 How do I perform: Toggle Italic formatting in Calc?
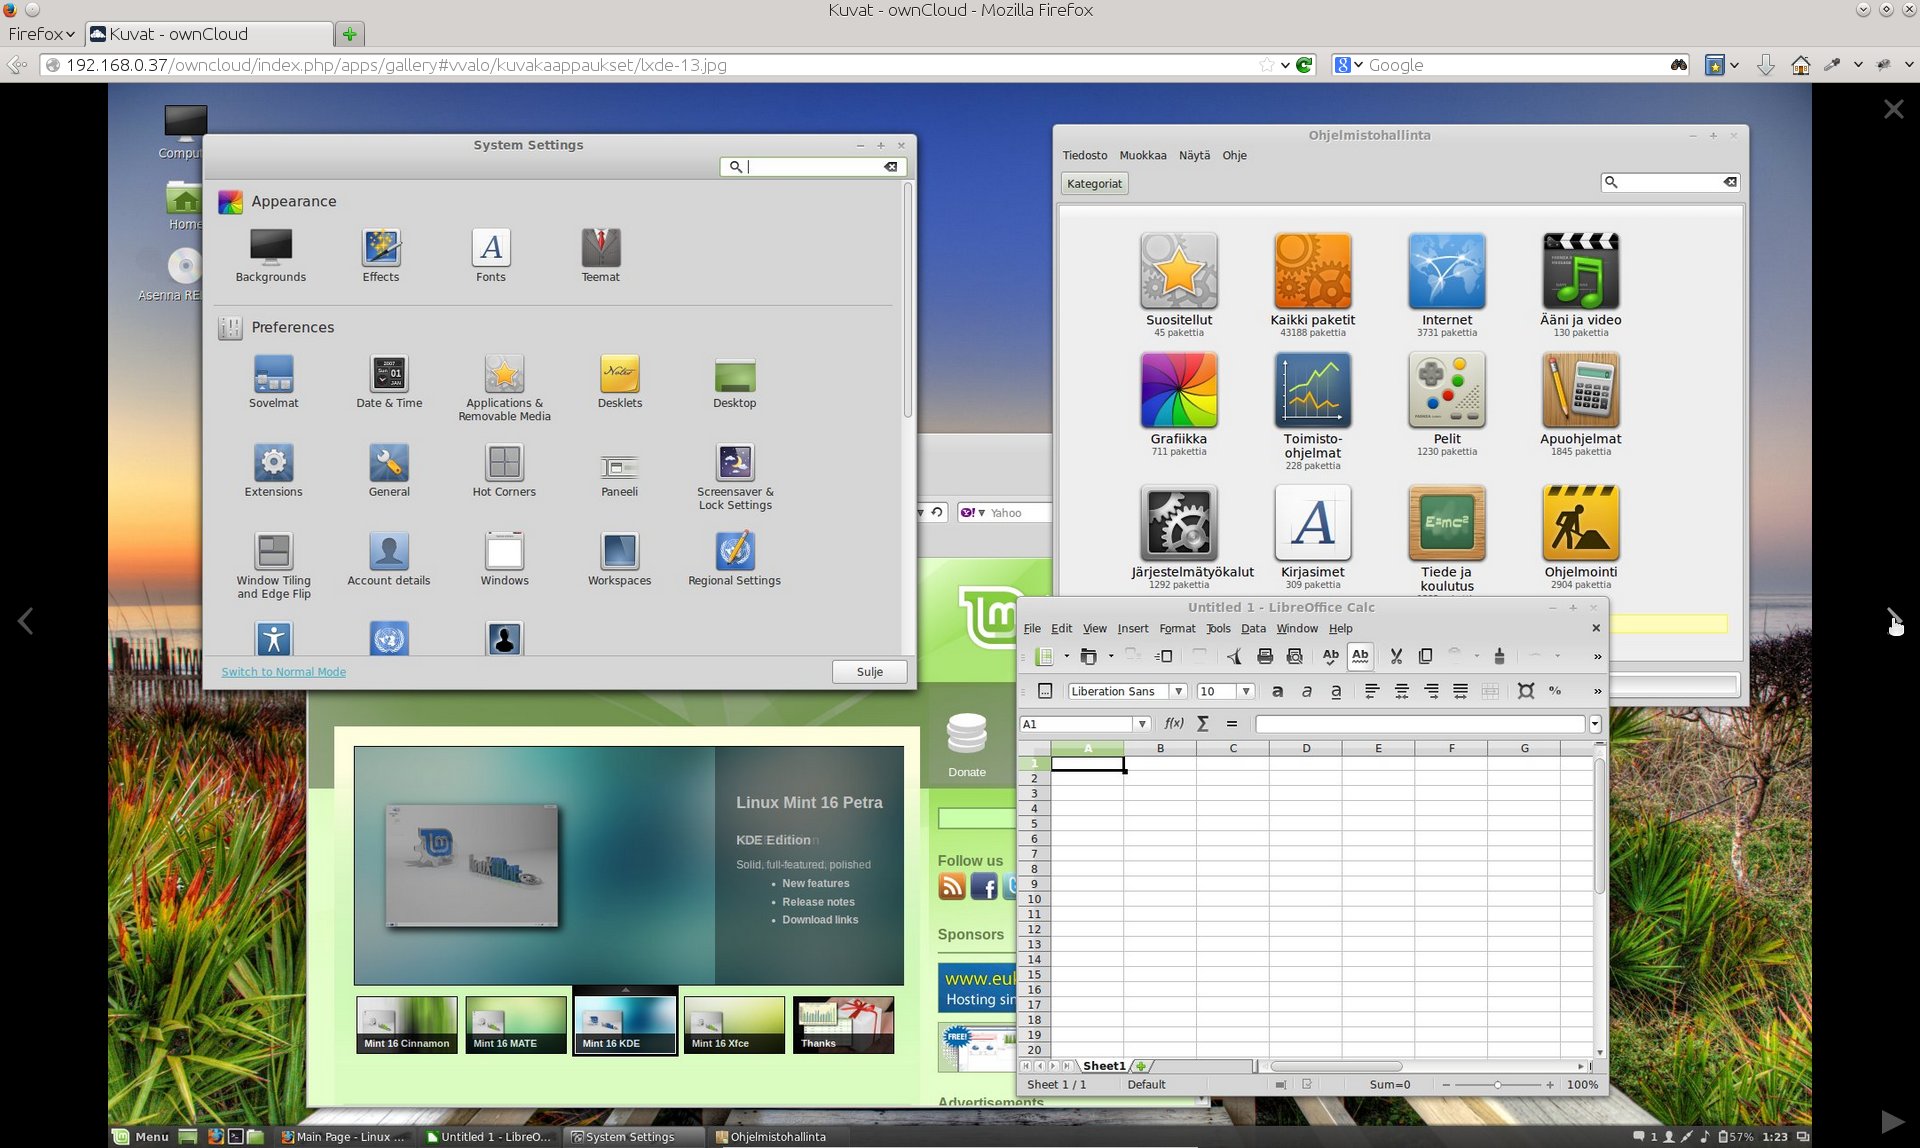(1306, 691)
